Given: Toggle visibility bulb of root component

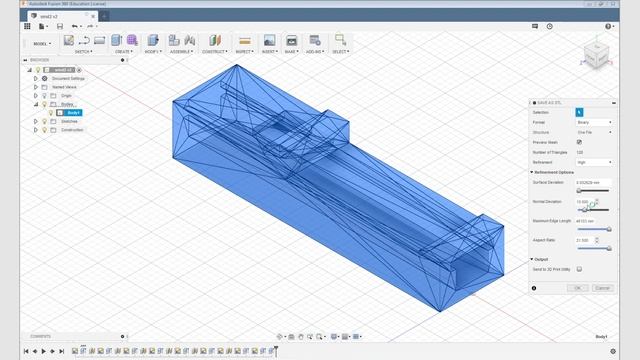Looking at the screenshot, I should tap(38, 70).
